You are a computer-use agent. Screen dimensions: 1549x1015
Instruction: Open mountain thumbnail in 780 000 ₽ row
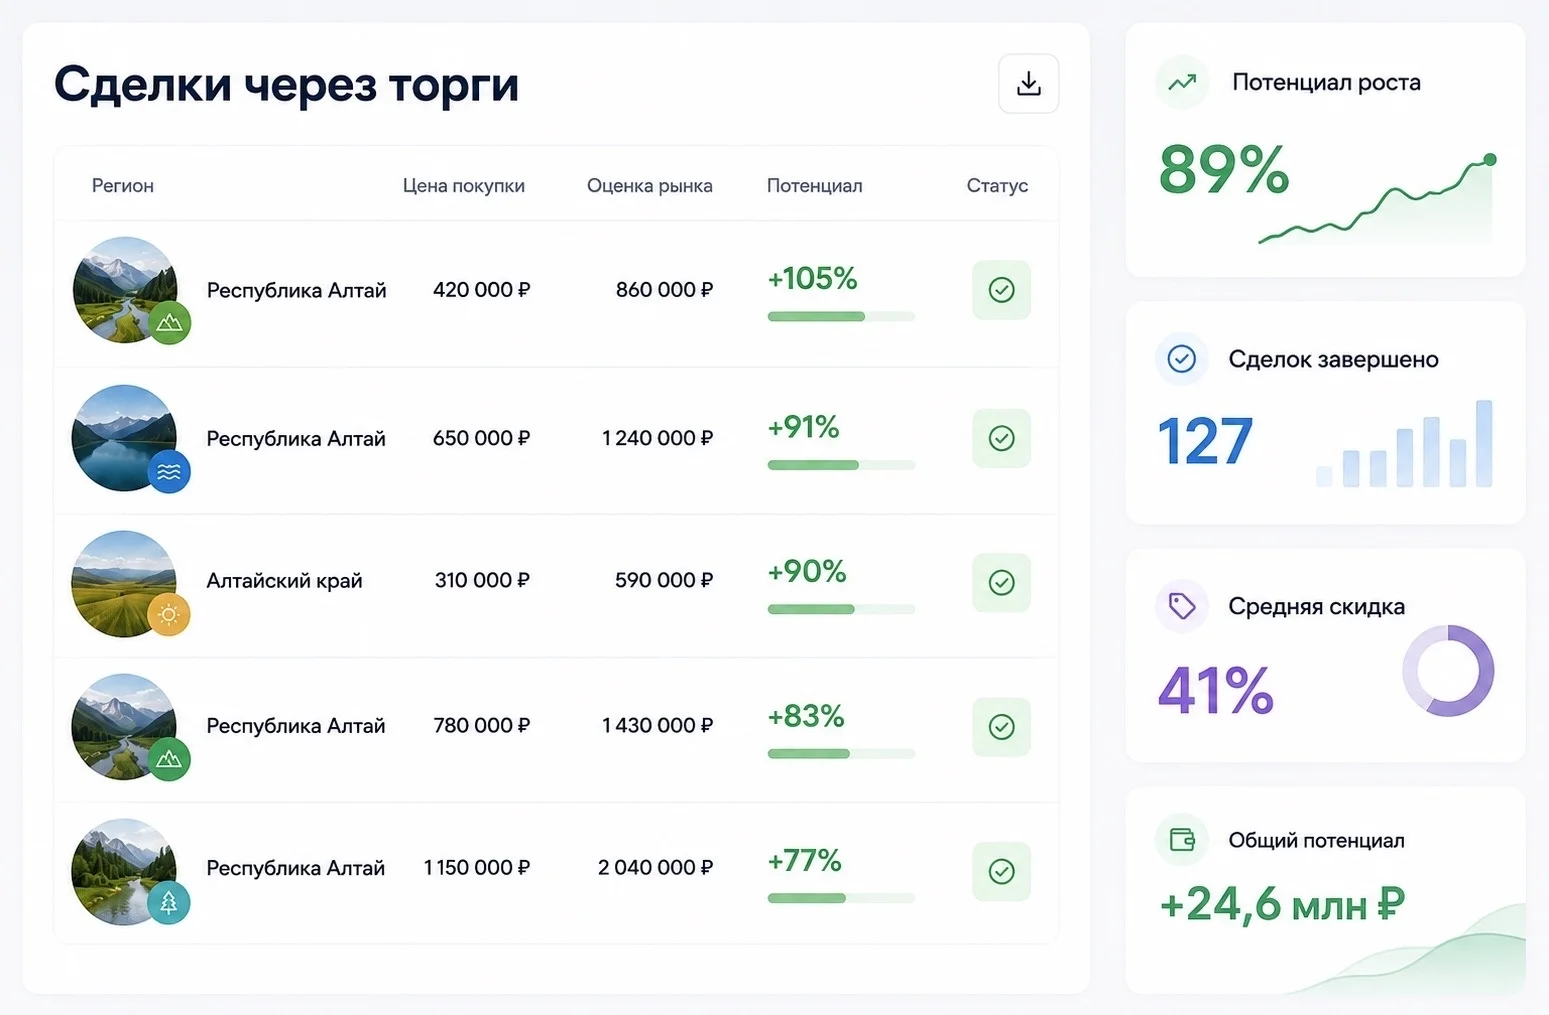pos(124,727)
